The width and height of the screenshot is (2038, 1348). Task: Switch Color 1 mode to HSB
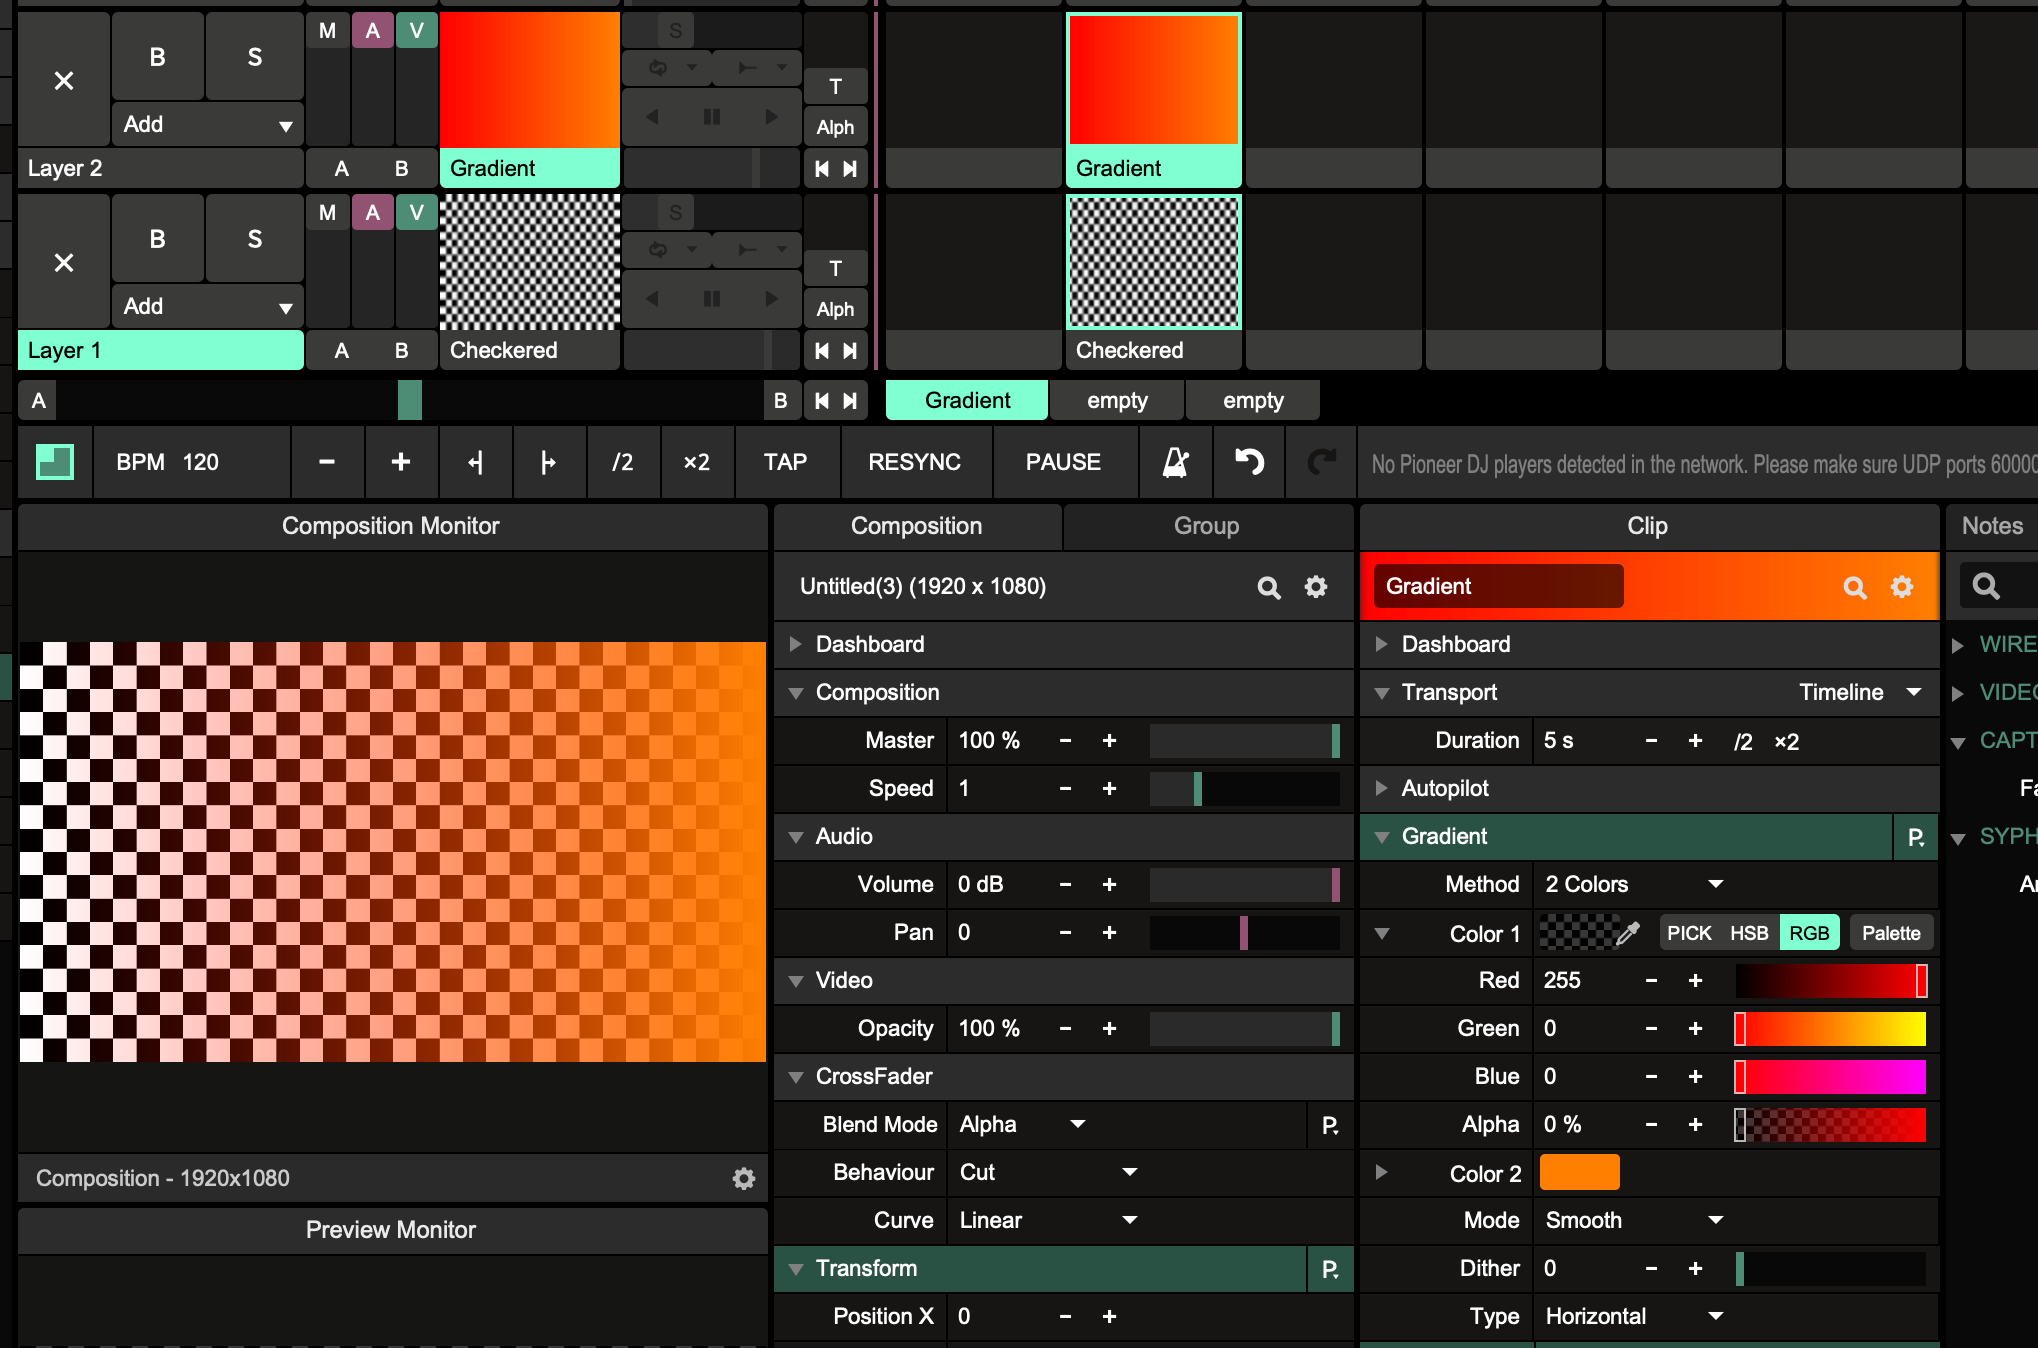click(1749, 933)
